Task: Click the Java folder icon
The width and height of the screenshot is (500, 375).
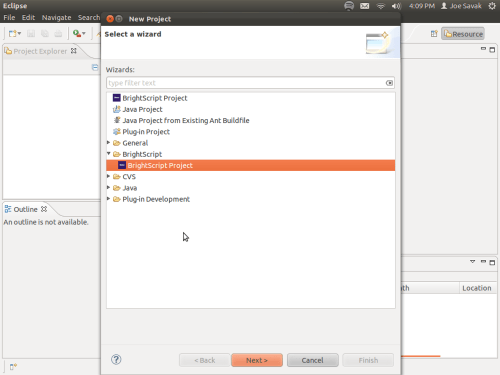Action: 116,188
